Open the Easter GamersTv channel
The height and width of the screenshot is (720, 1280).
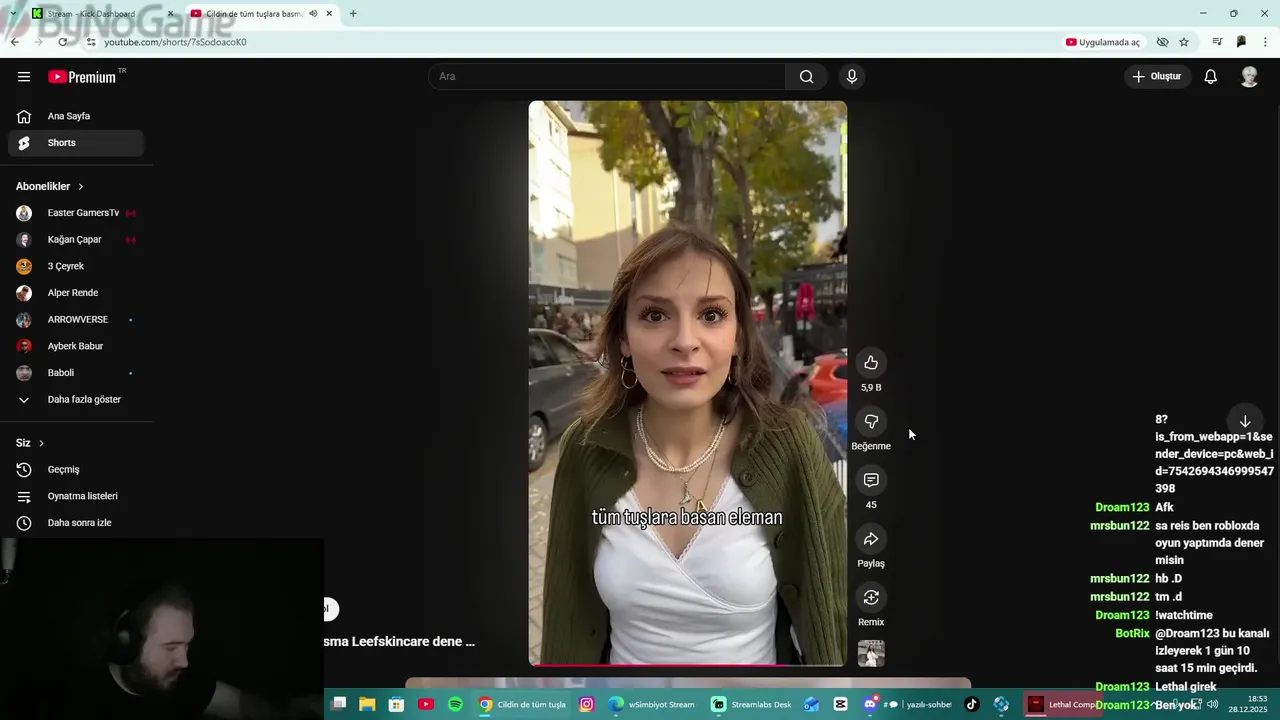(x=76, y=213)
